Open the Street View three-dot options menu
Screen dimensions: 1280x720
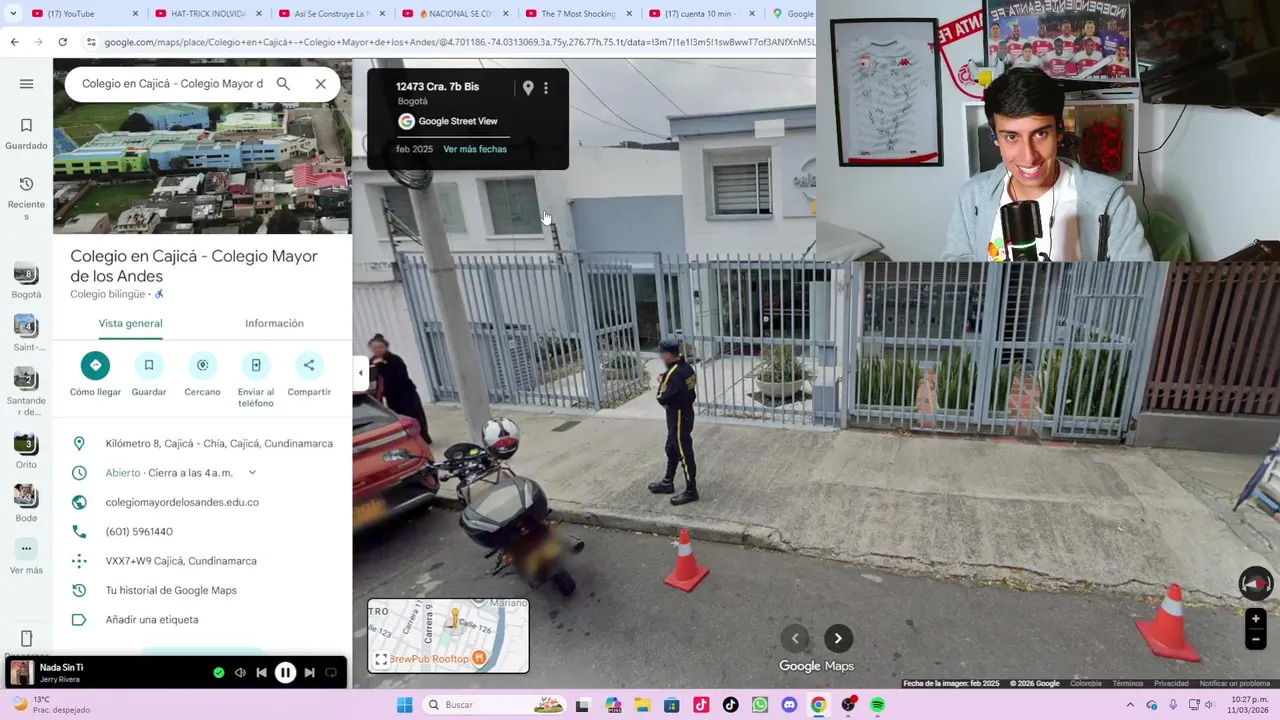[x=546, y=88]
